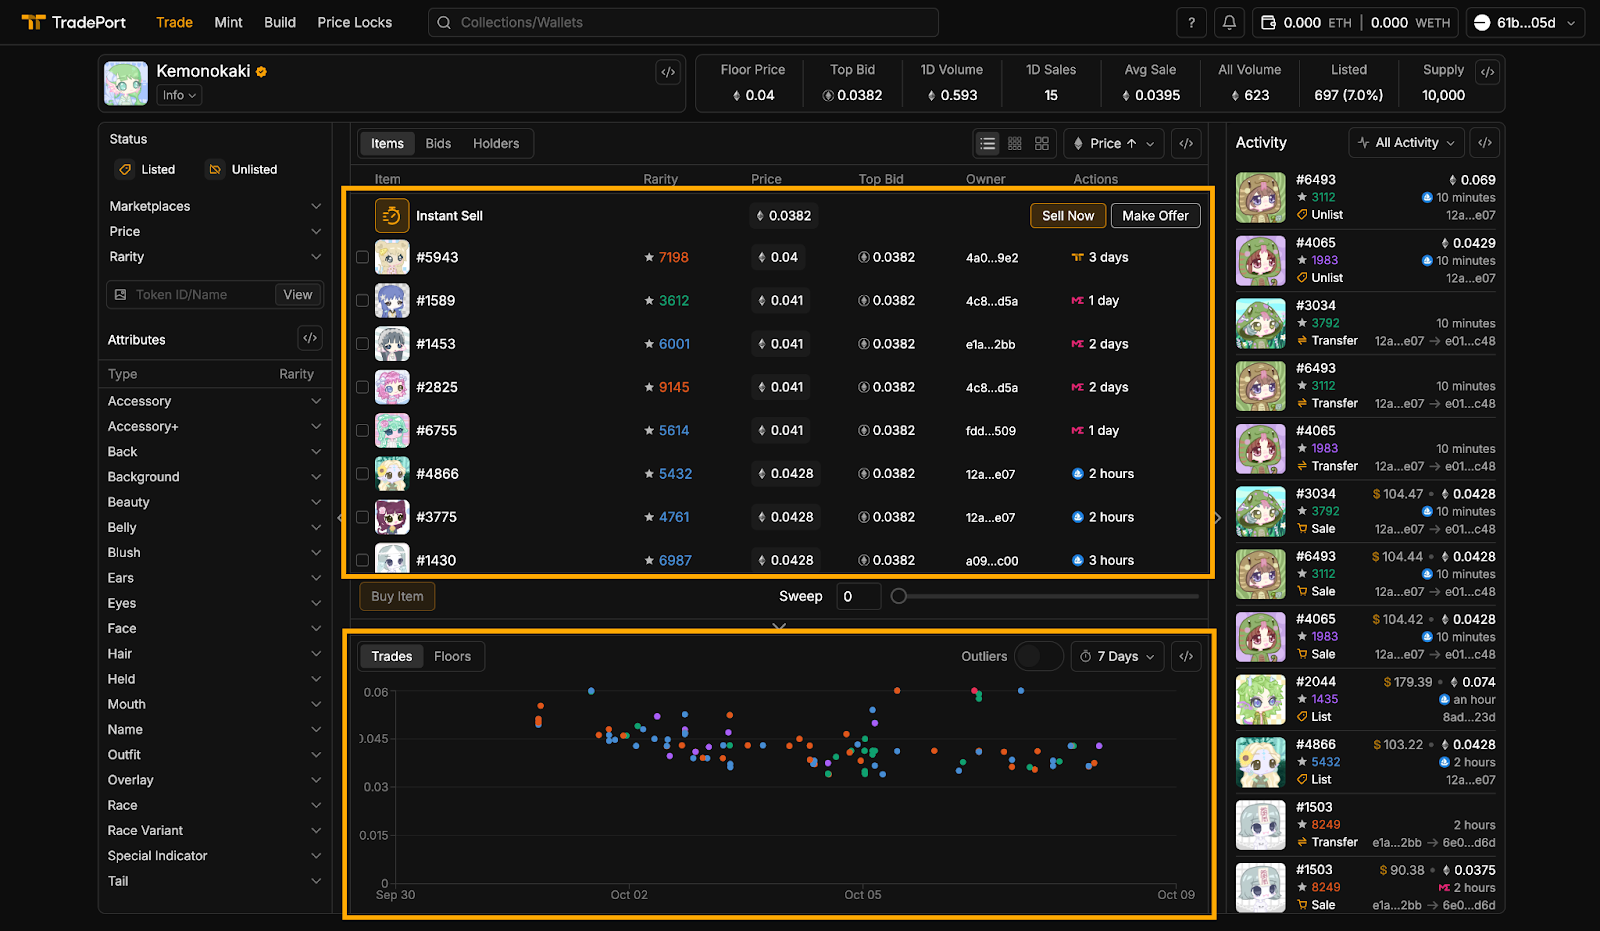Expand the Hair attribute
Screen dimensions: 1600x931
pos(215,653)
